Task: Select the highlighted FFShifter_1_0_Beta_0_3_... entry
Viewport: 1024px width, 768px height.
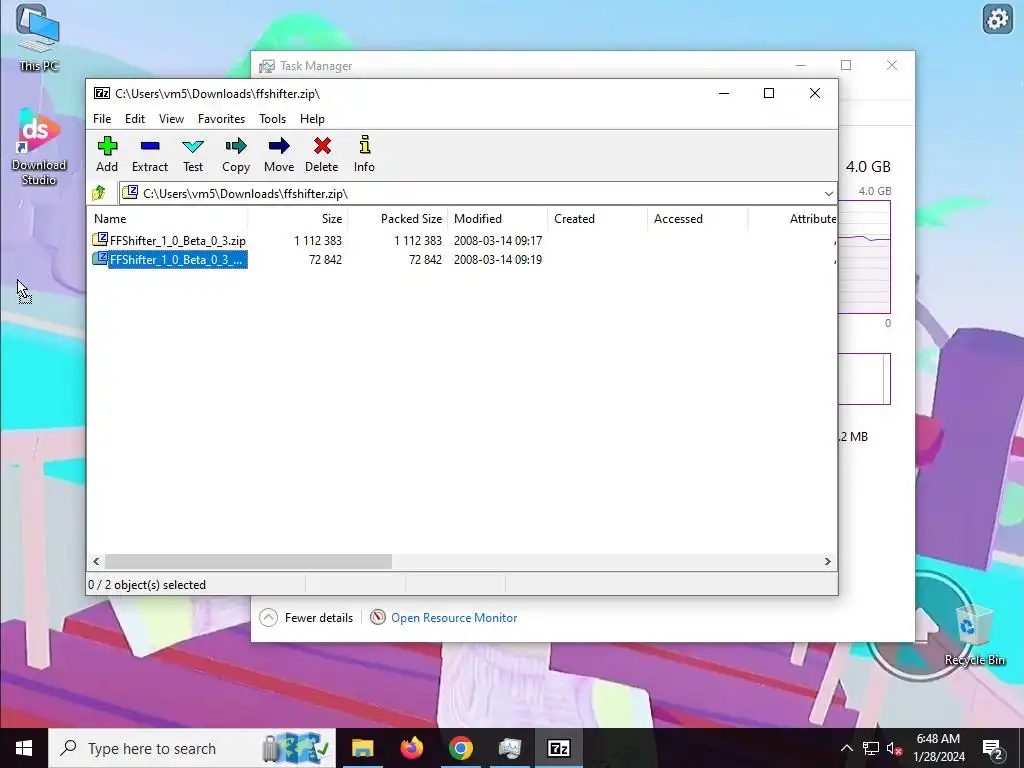Action: click(177, 260)
